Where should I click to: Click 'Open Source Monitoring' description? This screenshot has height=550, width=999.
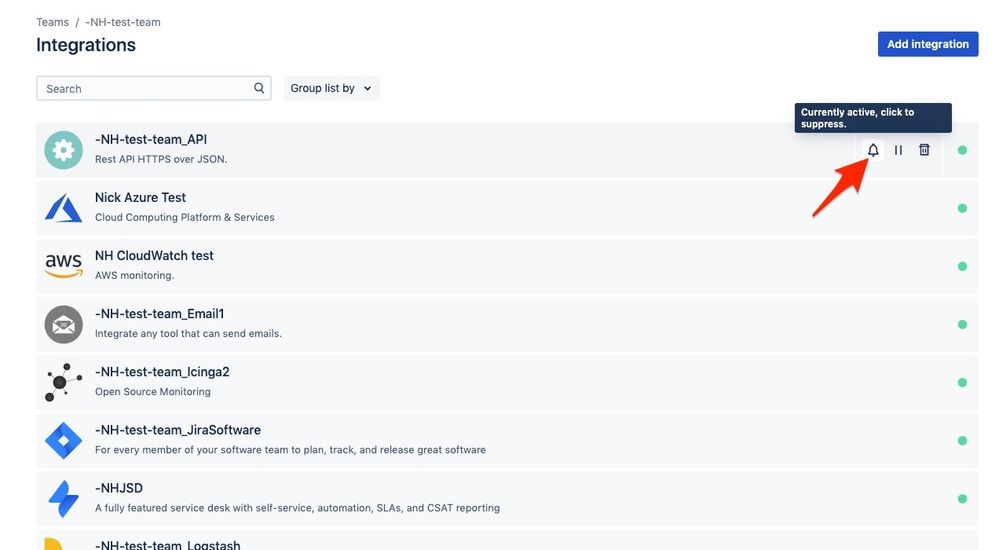(x=153, y=391)
